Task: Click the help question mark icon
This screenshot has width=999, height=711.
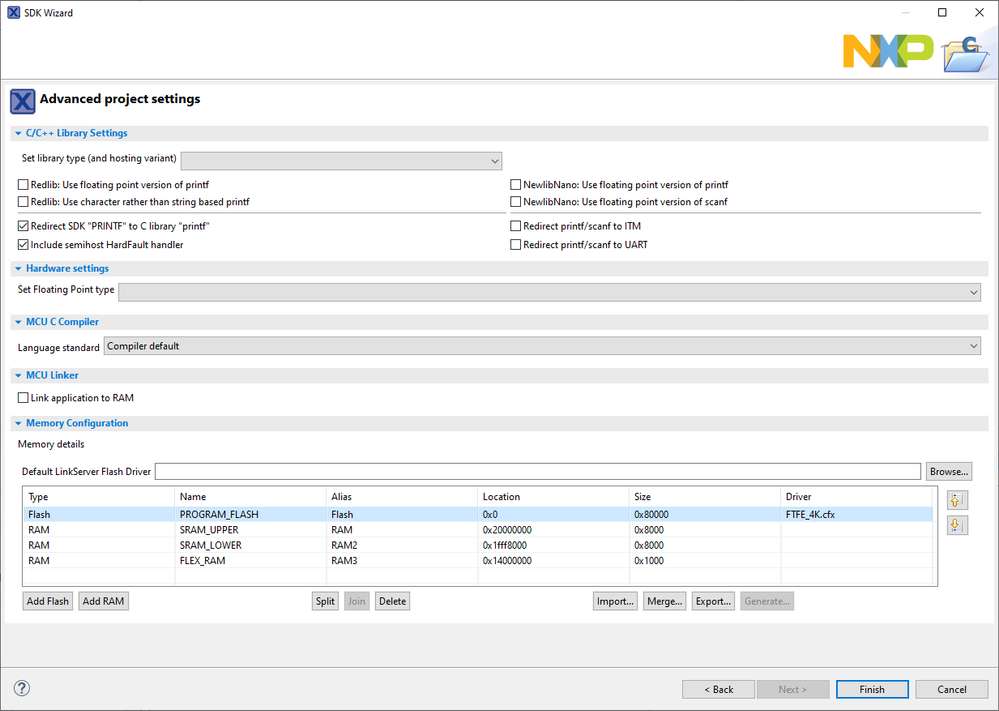Action: coord(22,688)
